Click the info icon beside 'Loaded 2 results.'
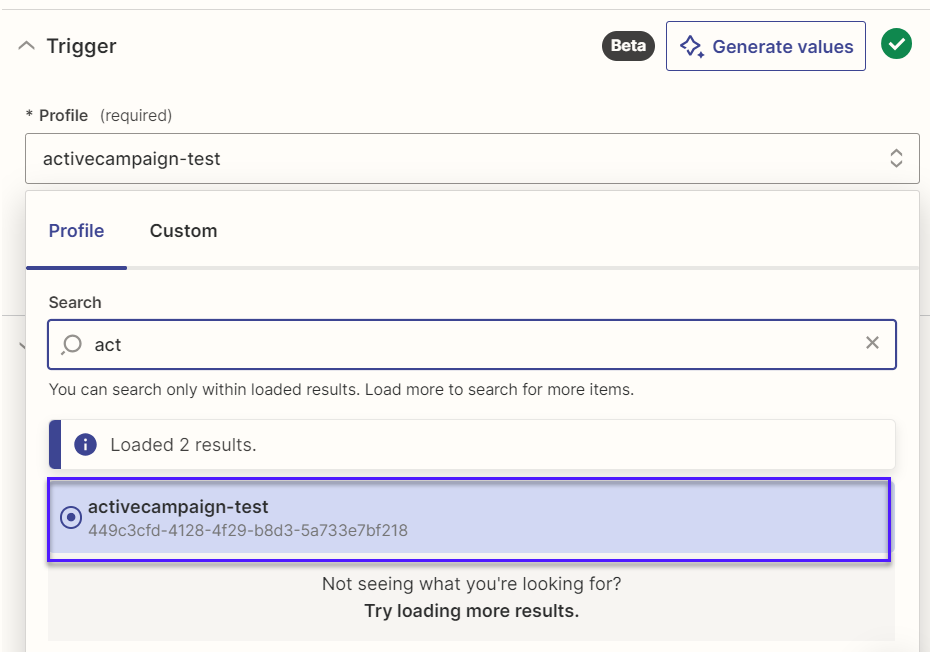The width and height of the screenshot is (930, 652). tap(85, 444)
